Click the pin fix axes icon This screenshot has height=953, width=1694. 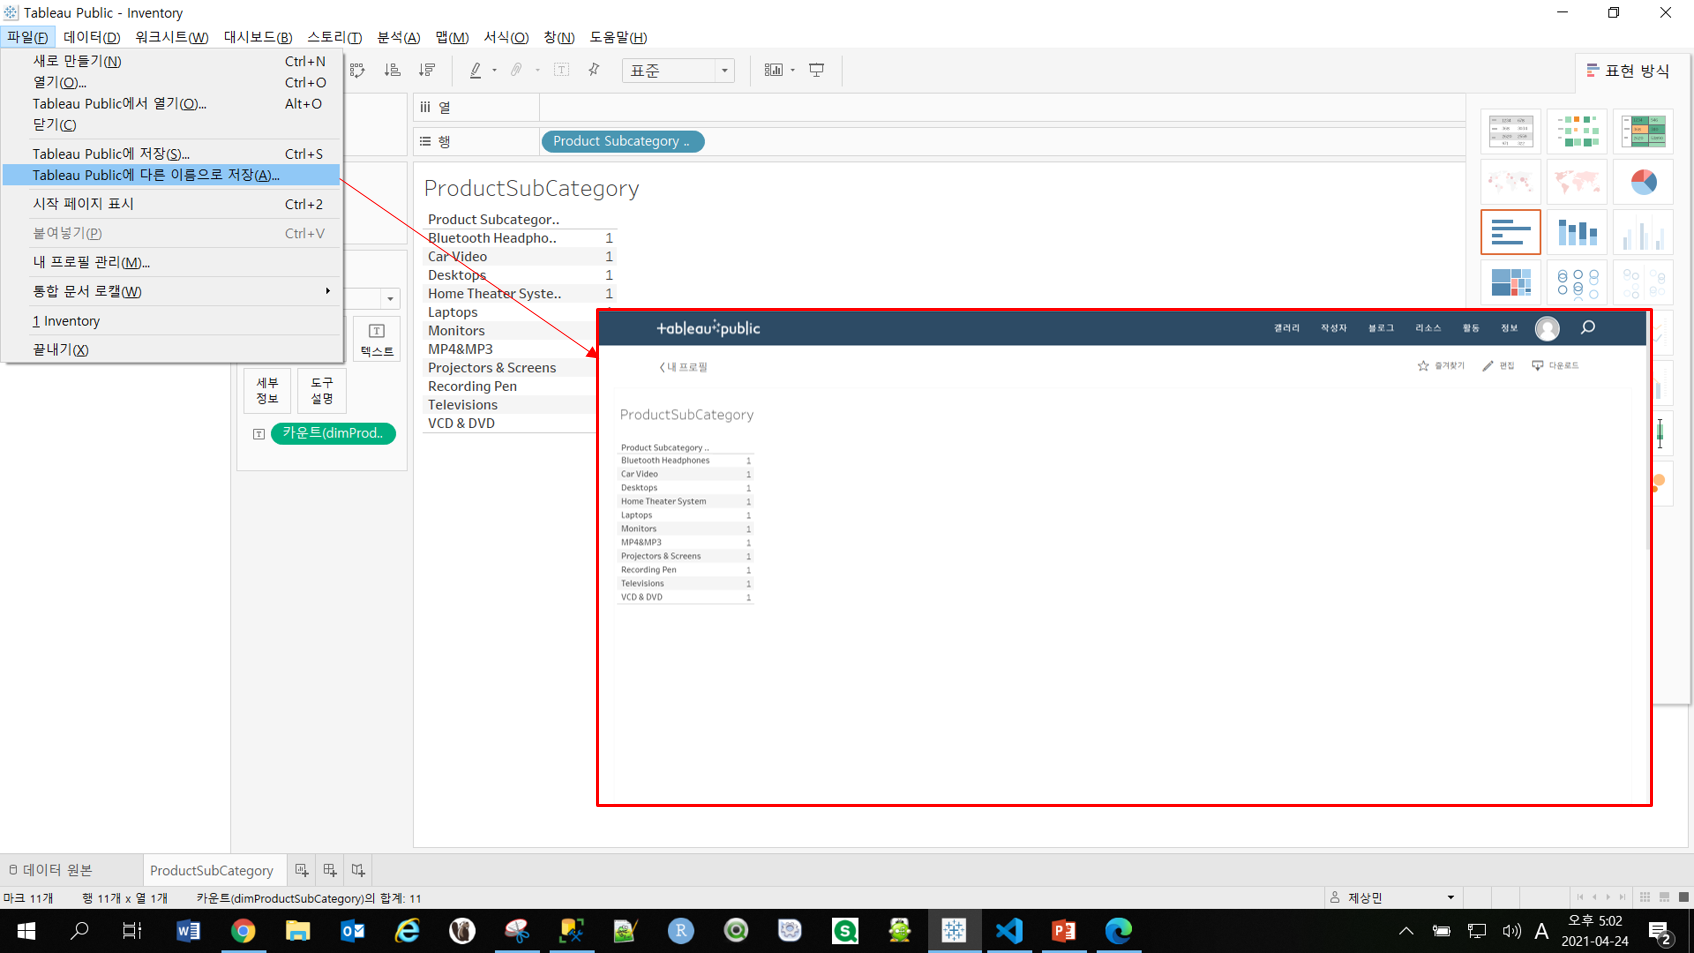tap(594, 70)
